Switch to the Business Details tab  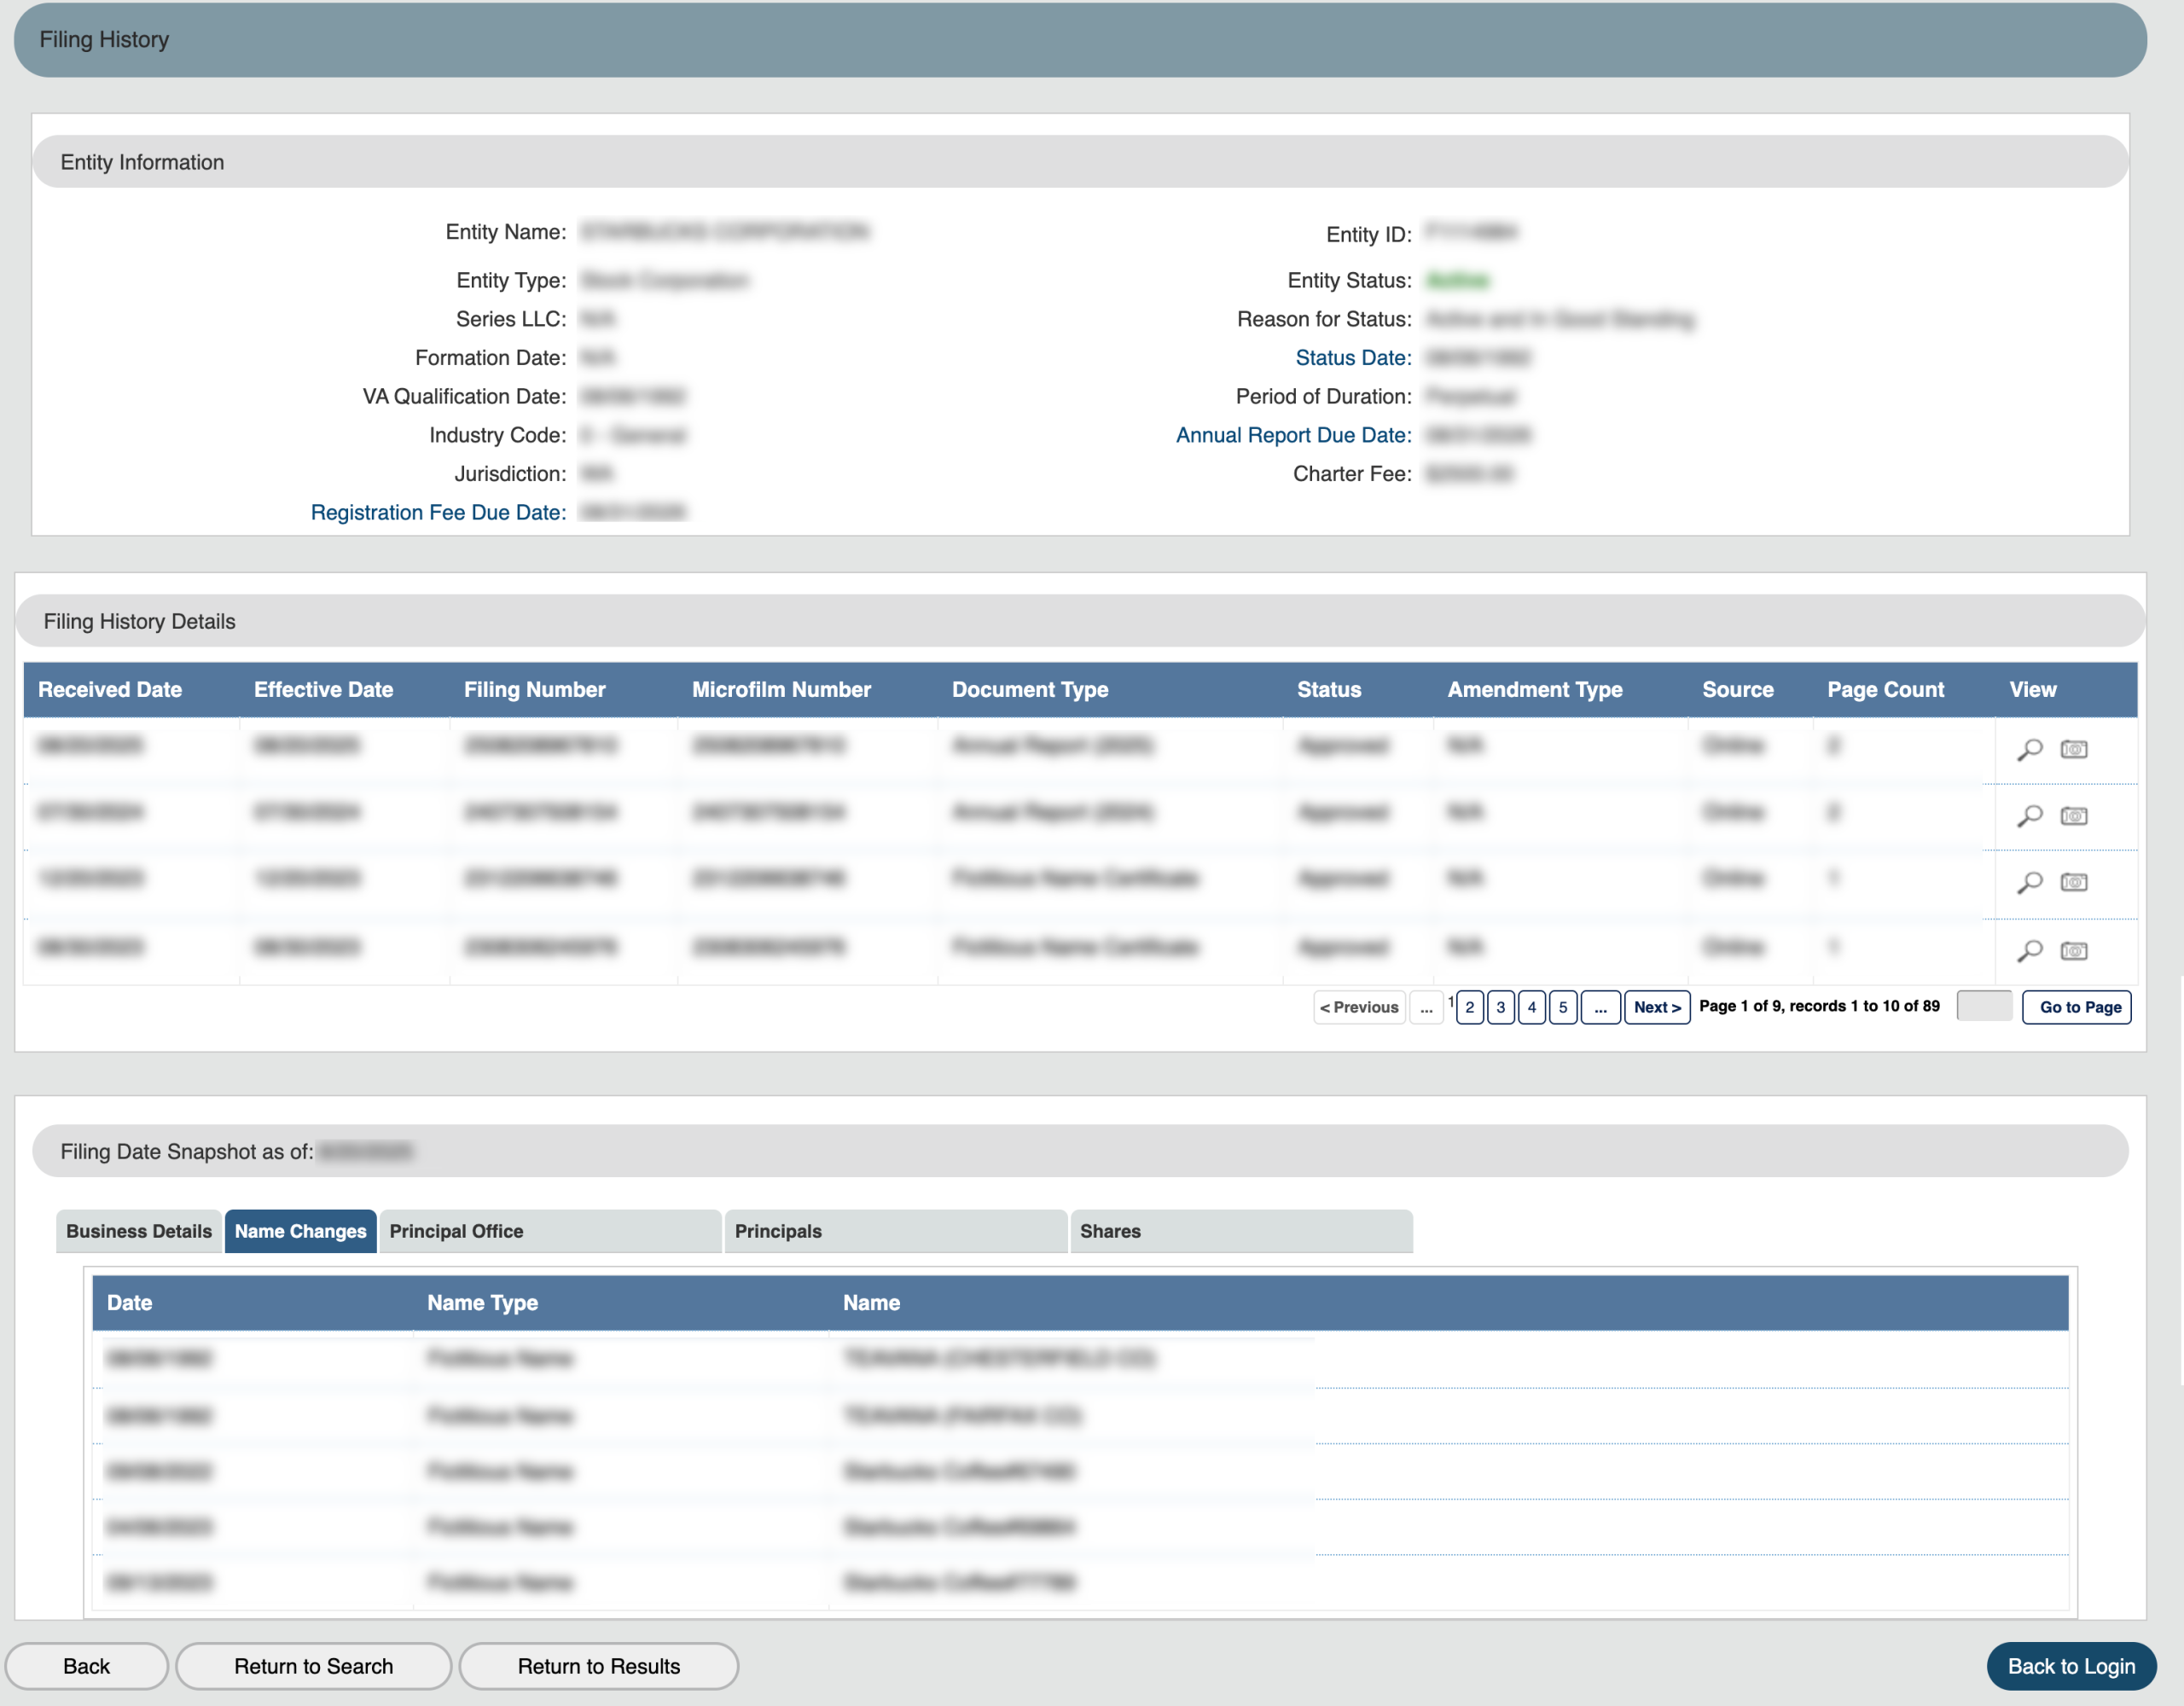[139, 1231]
